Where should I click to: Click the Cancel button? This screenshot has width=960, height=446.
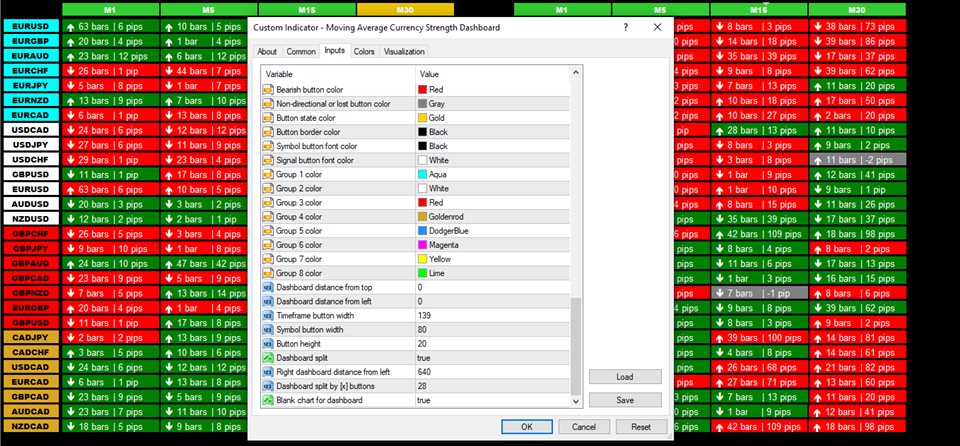tap(584, 426)
